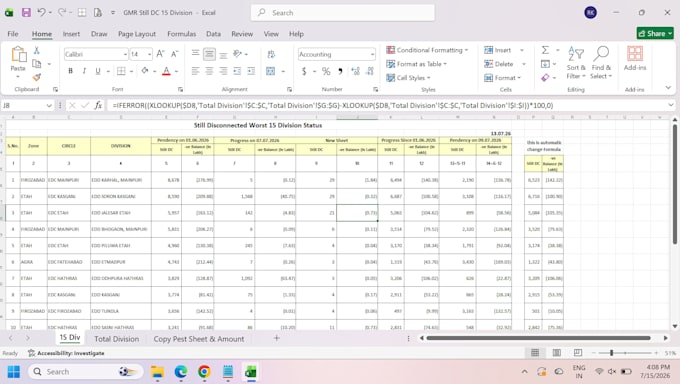Decrease font size with smaller A
Screen dimensions: 680x384
pyautogui.click(x=174, y=54)
